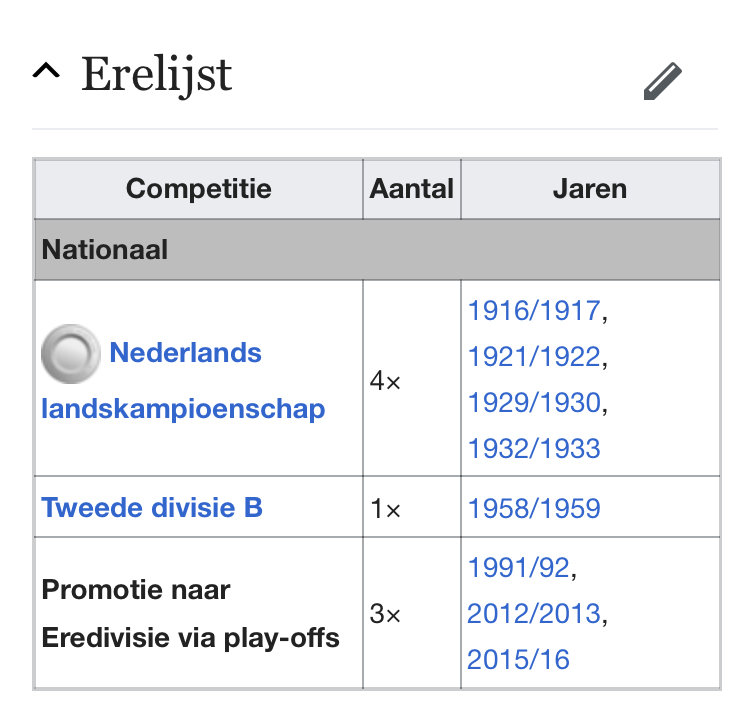Click the Erelijst section heading
Image resolution: width=750 pixels, height=704 pixels.
coord(156,74)
